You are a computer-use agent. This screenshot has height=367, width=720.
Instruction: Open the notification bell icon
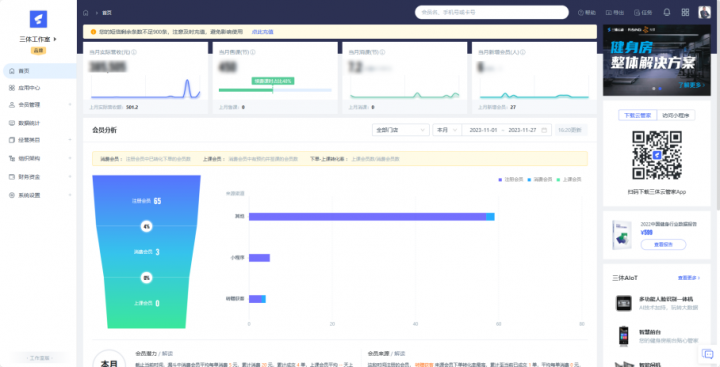point(667,12)
